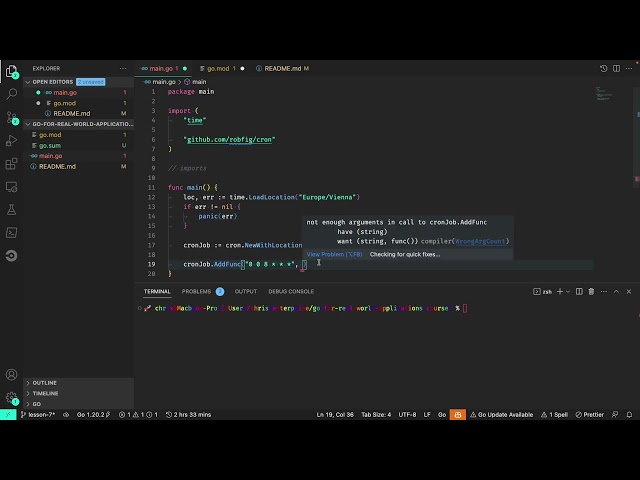Open the Accounts icon
This screenshot has width=640, height=480.
pyautogui.click(x=11, y=374)
